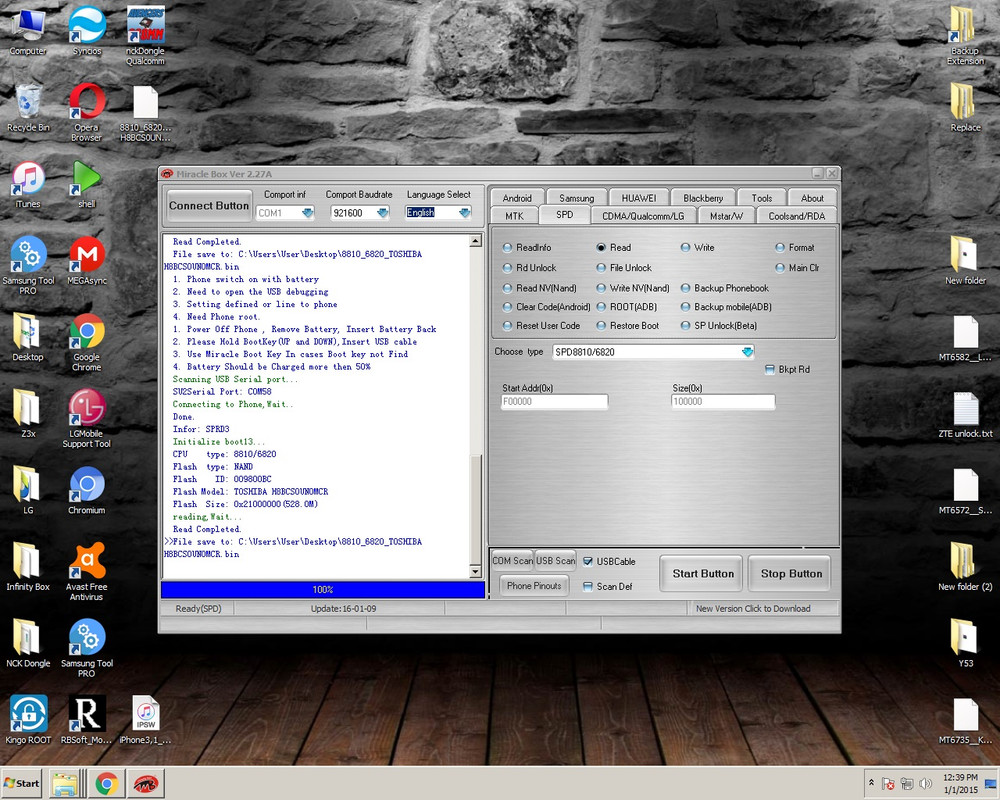
Task: Launch Opera Browser from desktop
Action: click(87, 112)
